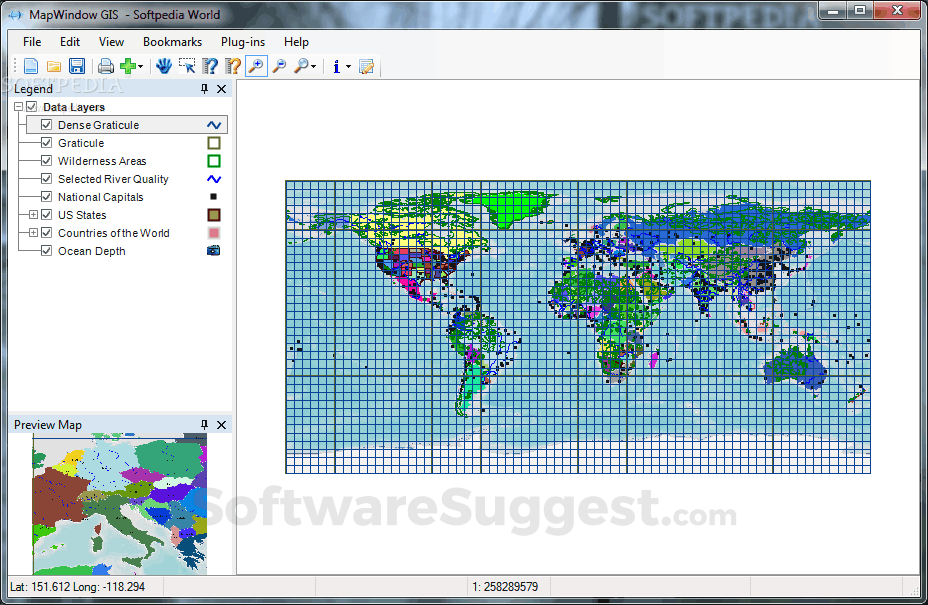Uncheck the Dense Graticule layer

[46, 125]
